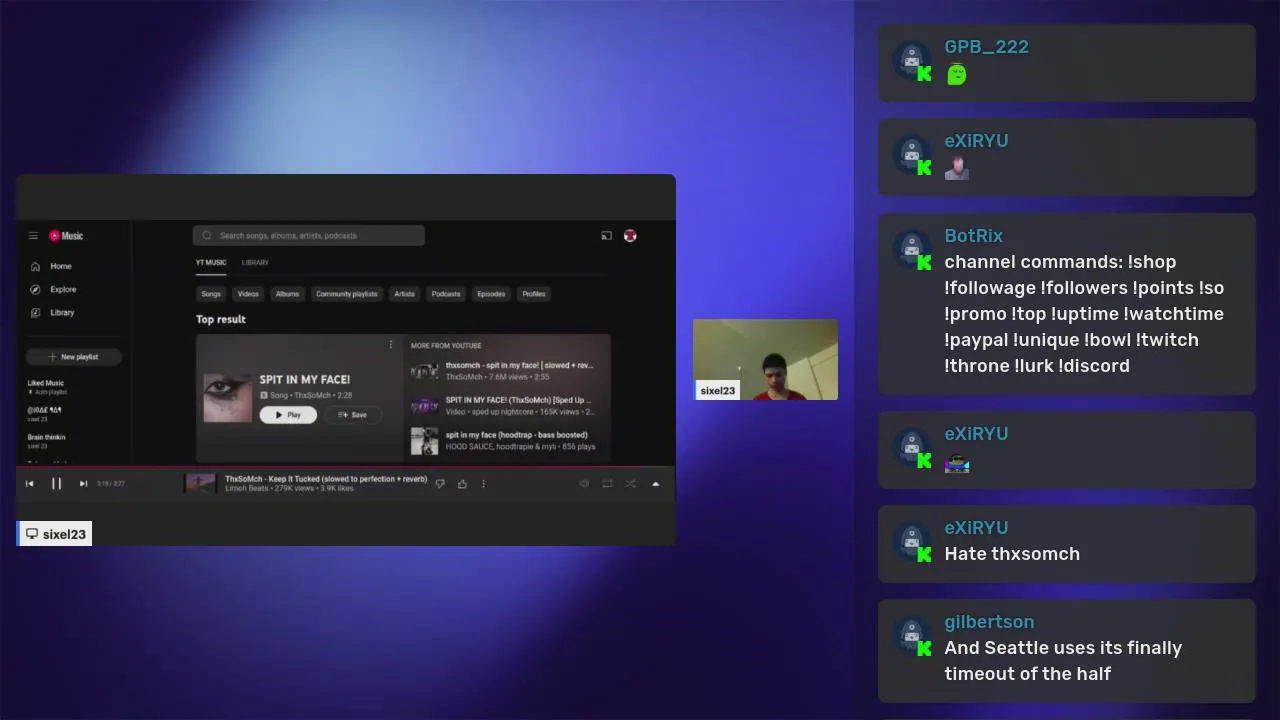Filter results by Artists chip
The width and height of the screenshot is (1280, 720).
coord(404,294)
